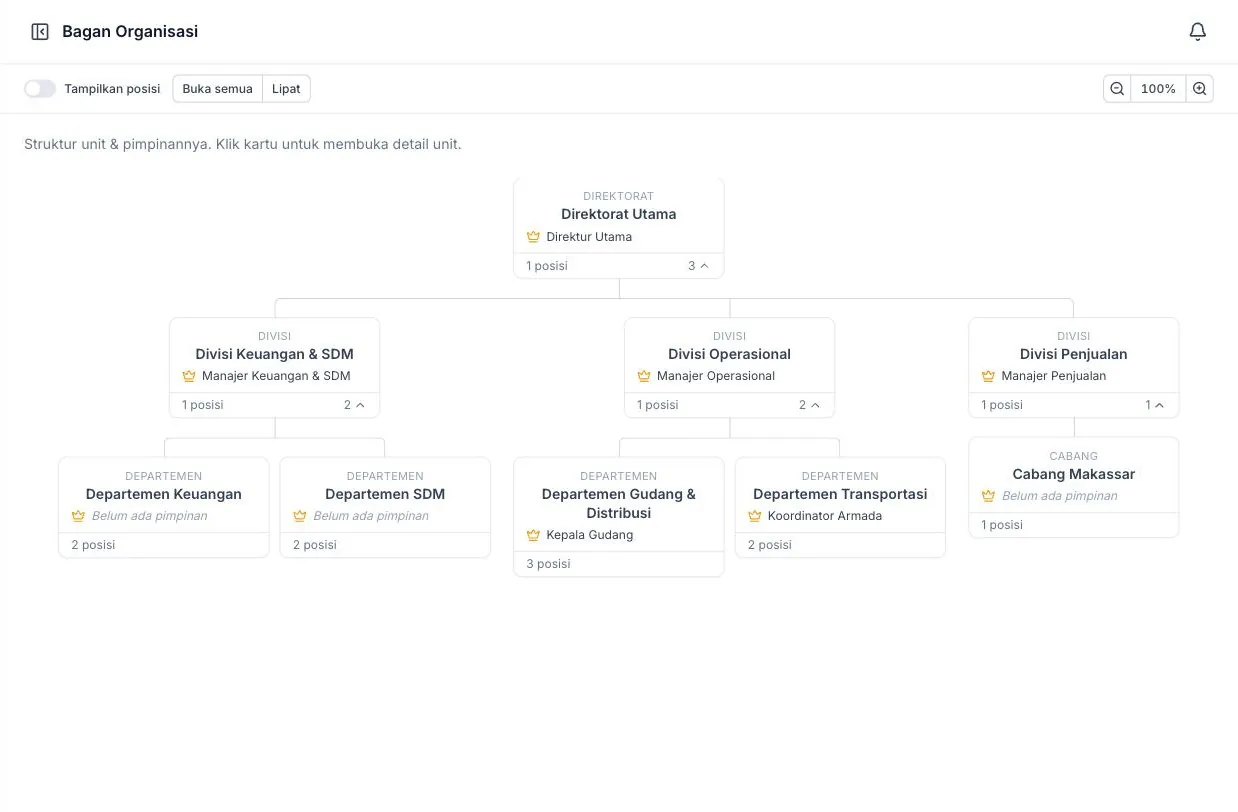Zoom in the organization chart
Viewport: 1238px width, 812px height.
click(x=1199, y=89)
